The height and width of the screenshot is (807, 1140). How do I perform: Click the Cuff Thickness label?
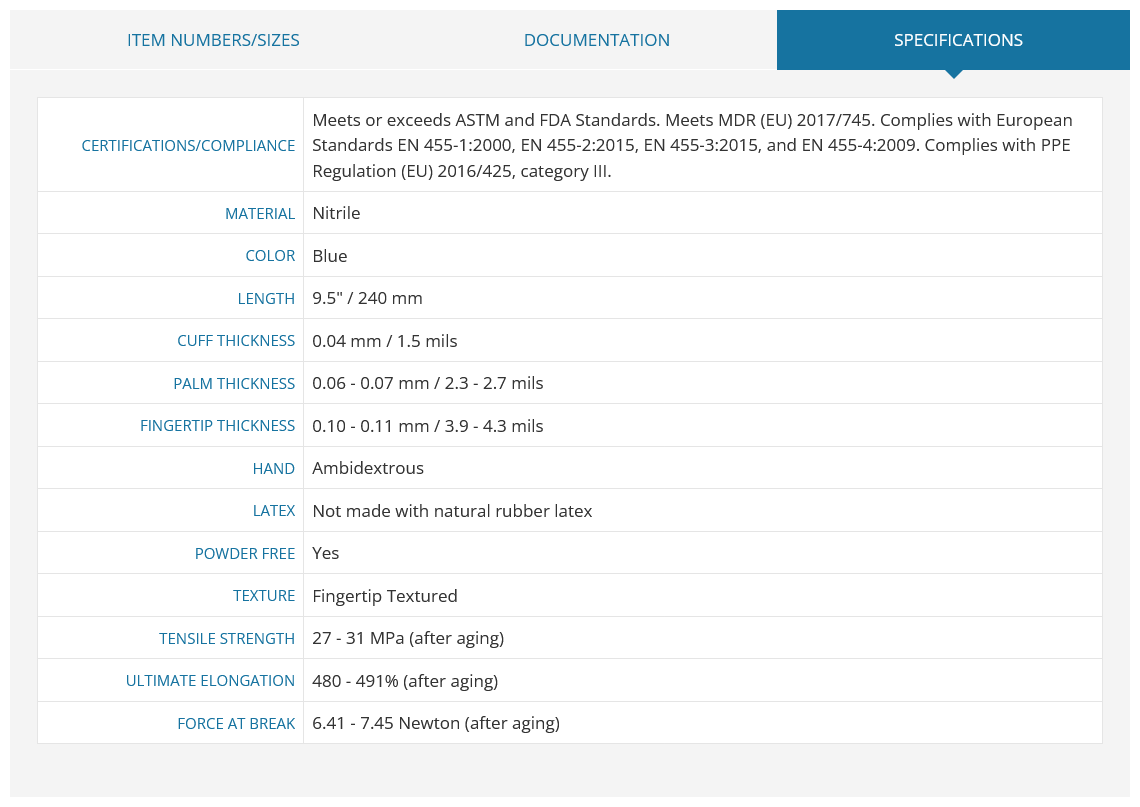pos(236,341)
